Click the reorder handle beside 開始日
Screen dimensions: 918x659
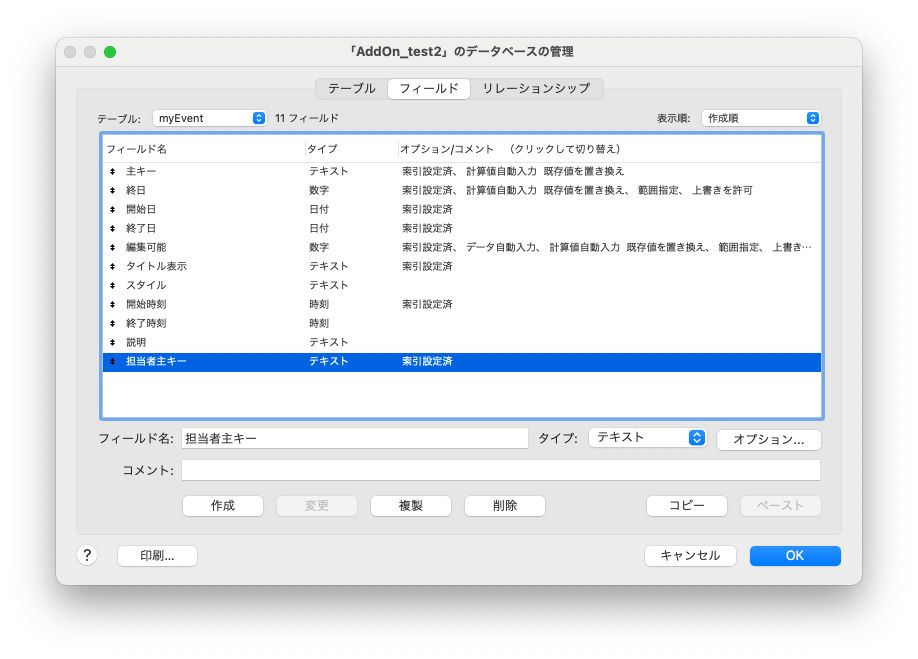point(112,210)
